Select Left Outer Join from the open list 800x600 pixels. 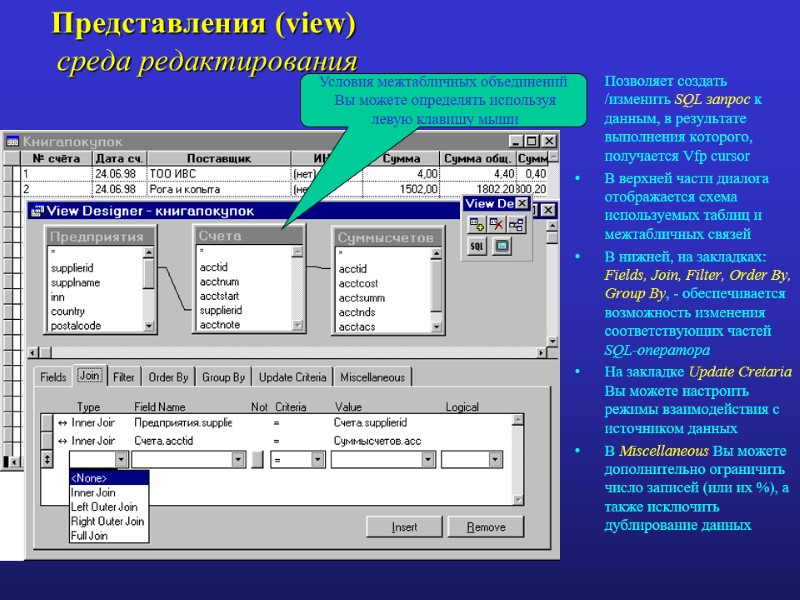104,505
